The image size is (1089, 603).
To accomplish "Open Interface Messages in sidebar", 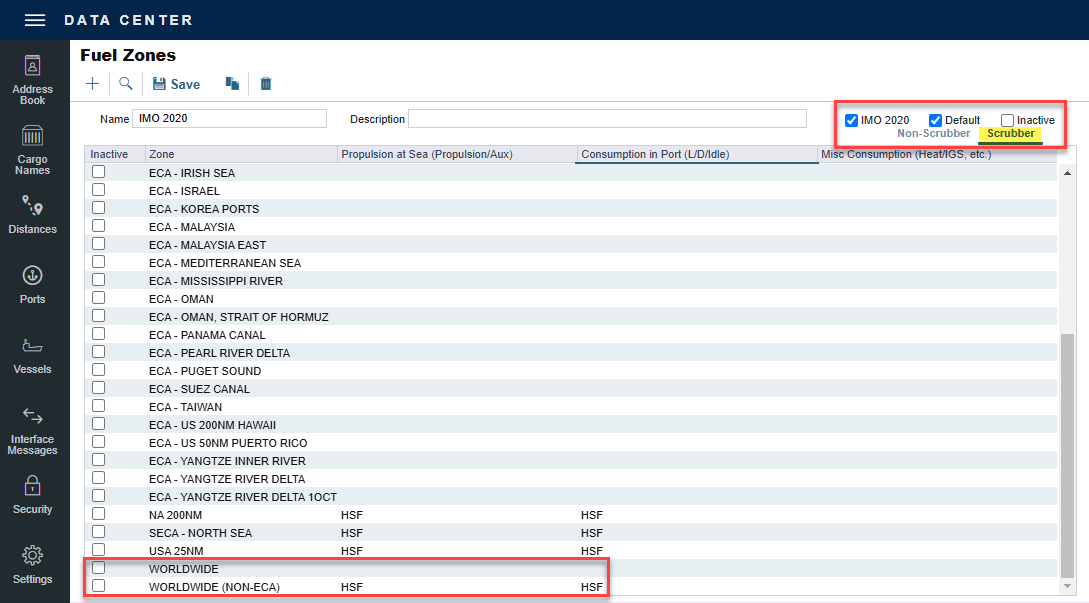I will tap(33, 430).
